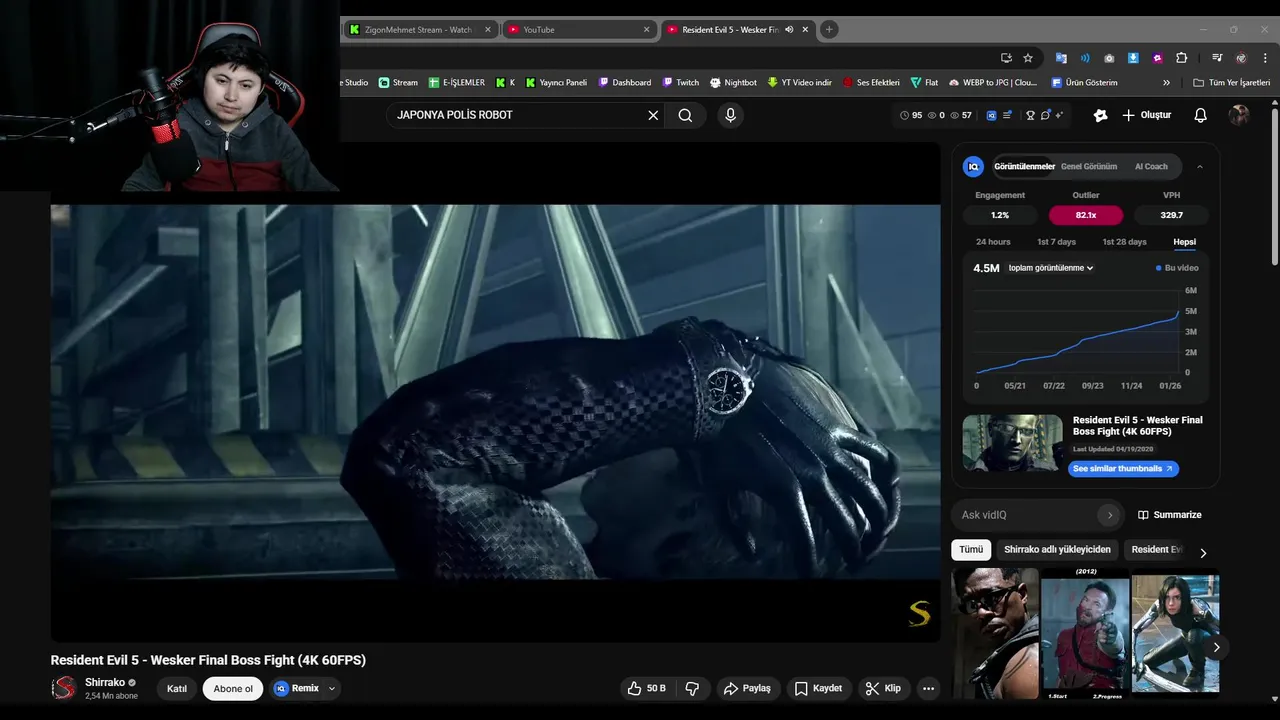The width and height of the screenshot is (1280, 720).
Task: Dislike the video with thumbs down
Action: (692, 688)
